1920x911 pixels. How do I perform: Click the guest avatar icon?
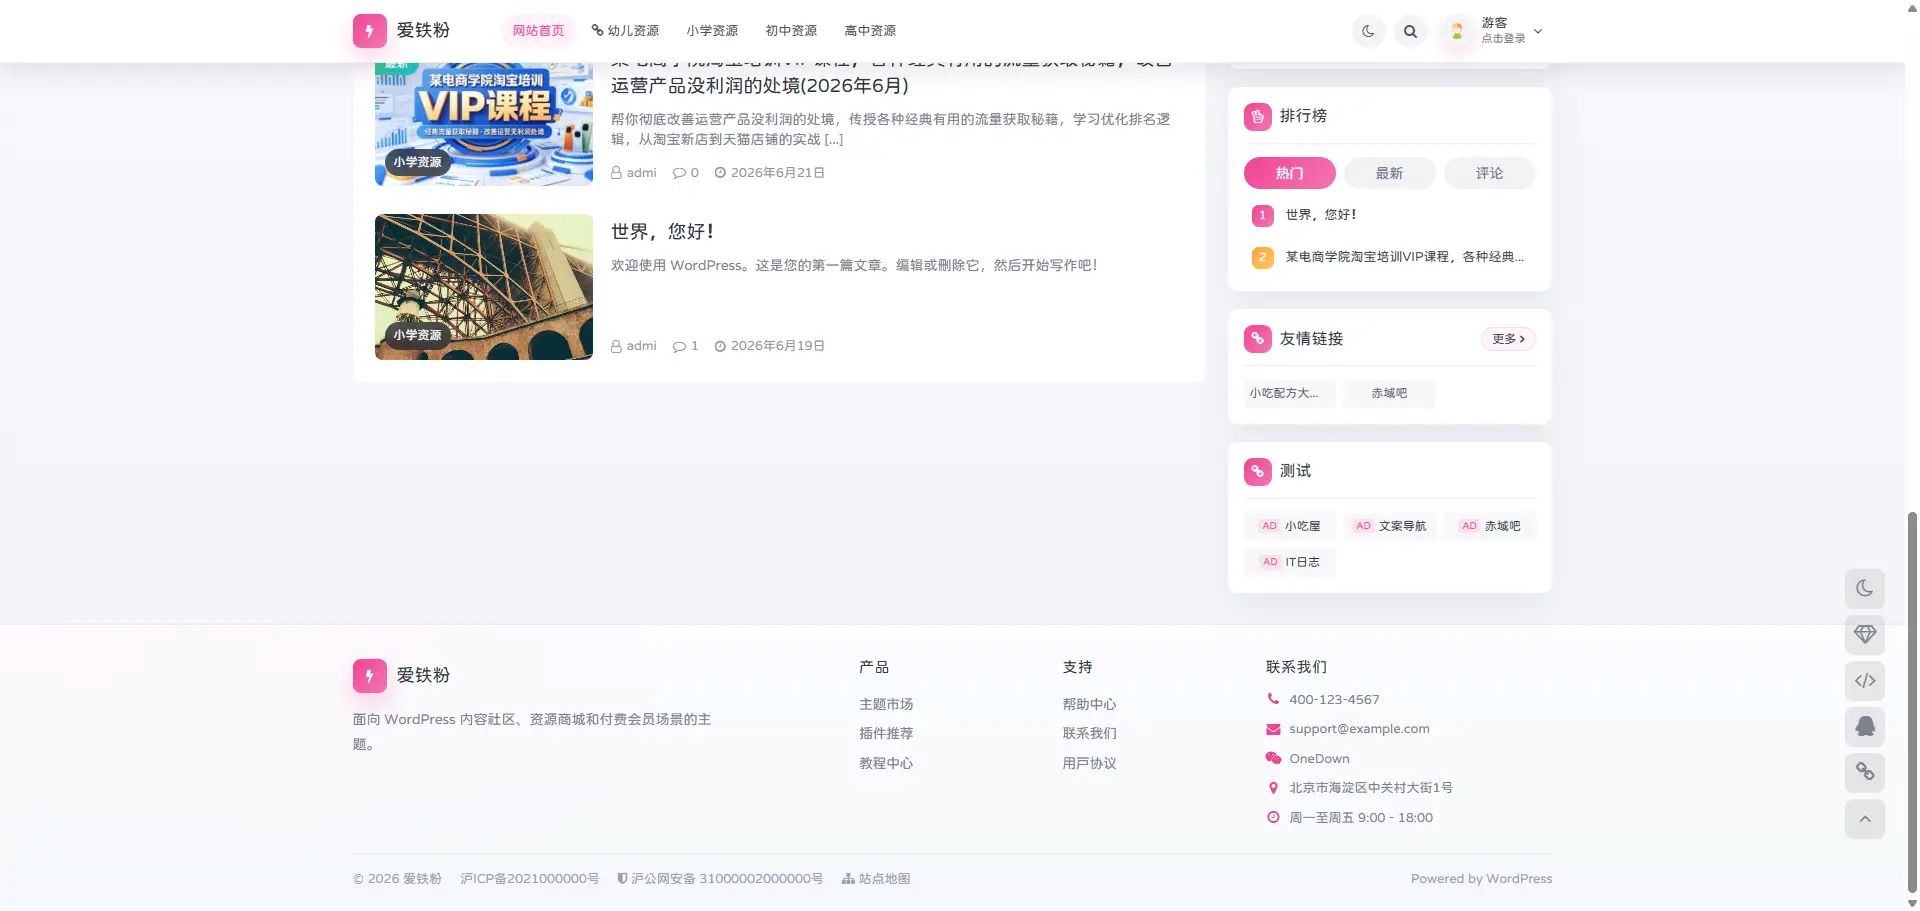(1457, 31)
